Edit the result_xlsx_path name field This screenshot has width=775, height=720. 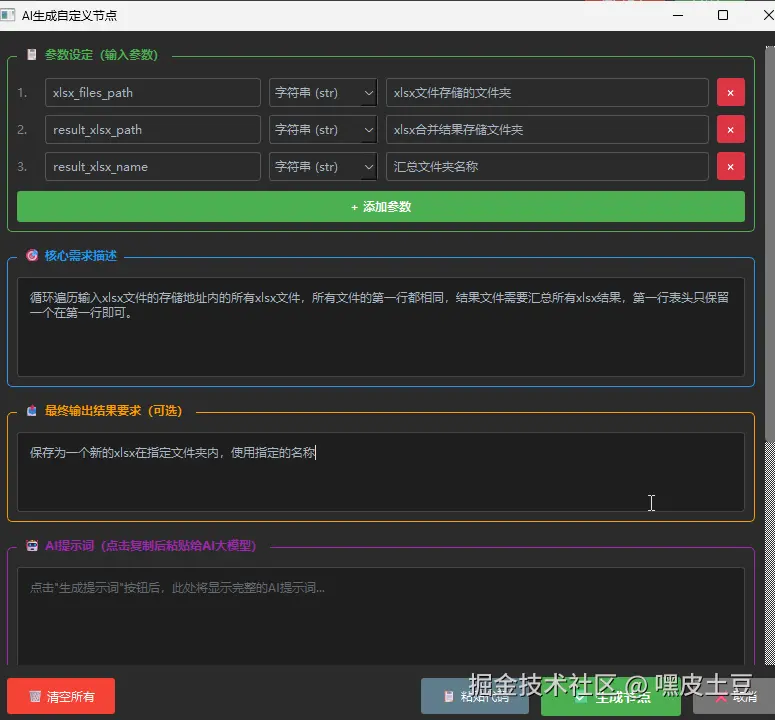coord(153,129)
